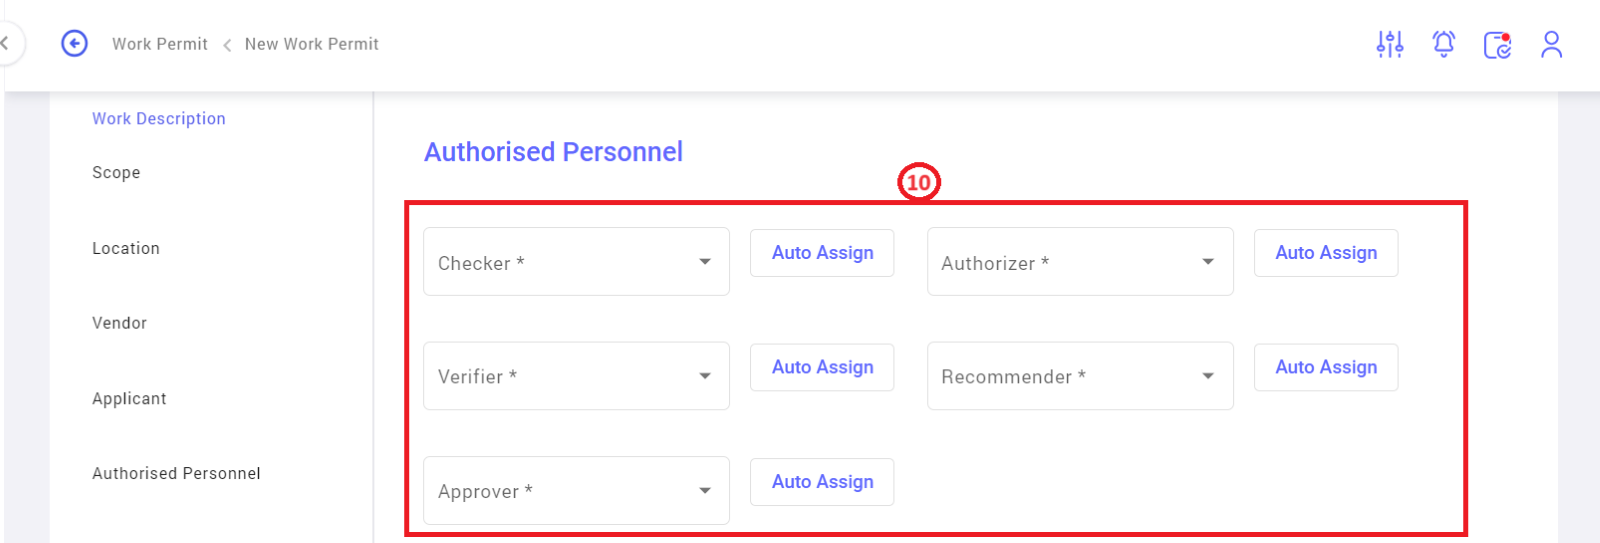Open the Approver dropdown list
The image size is (1600, 543).
coord(576,490)
